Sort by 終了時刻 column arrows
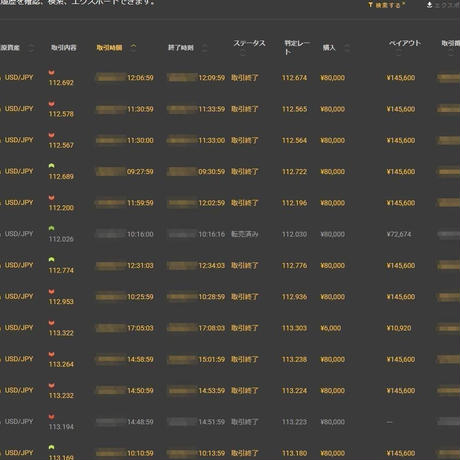Image resolution: width=460 pixels, height=460 pixels. [x=205, y=48]
